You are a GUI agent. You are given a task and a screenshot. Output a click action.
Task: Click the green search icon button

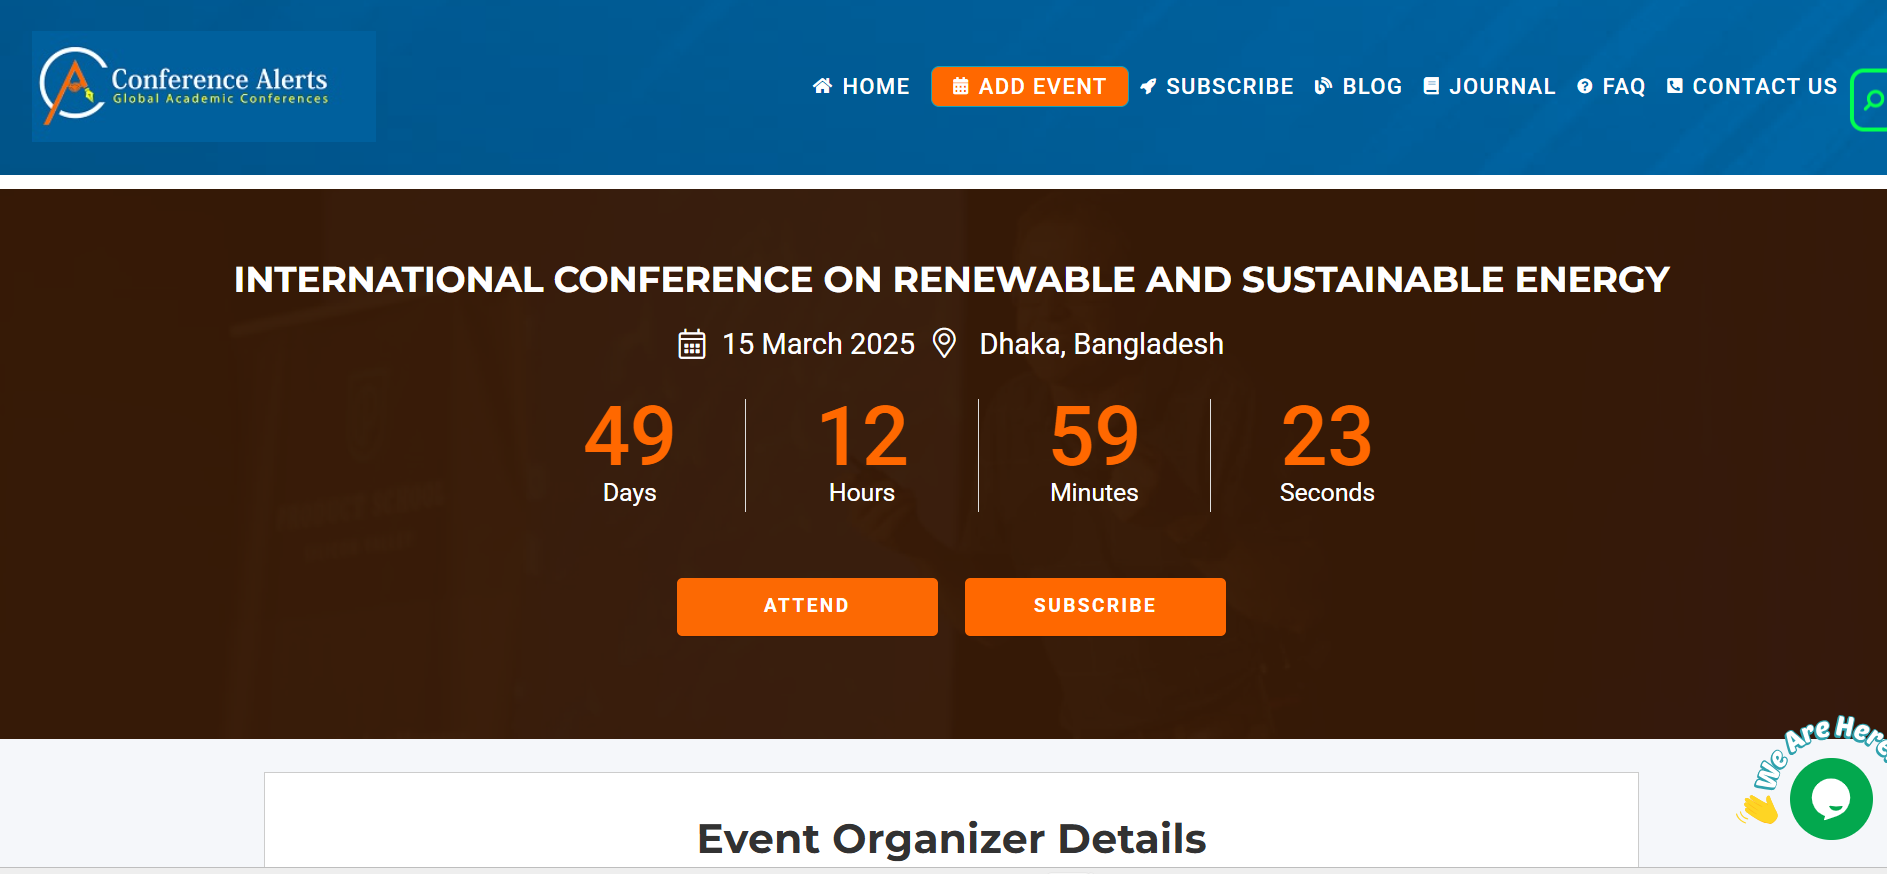click(x=1870, y=100)
